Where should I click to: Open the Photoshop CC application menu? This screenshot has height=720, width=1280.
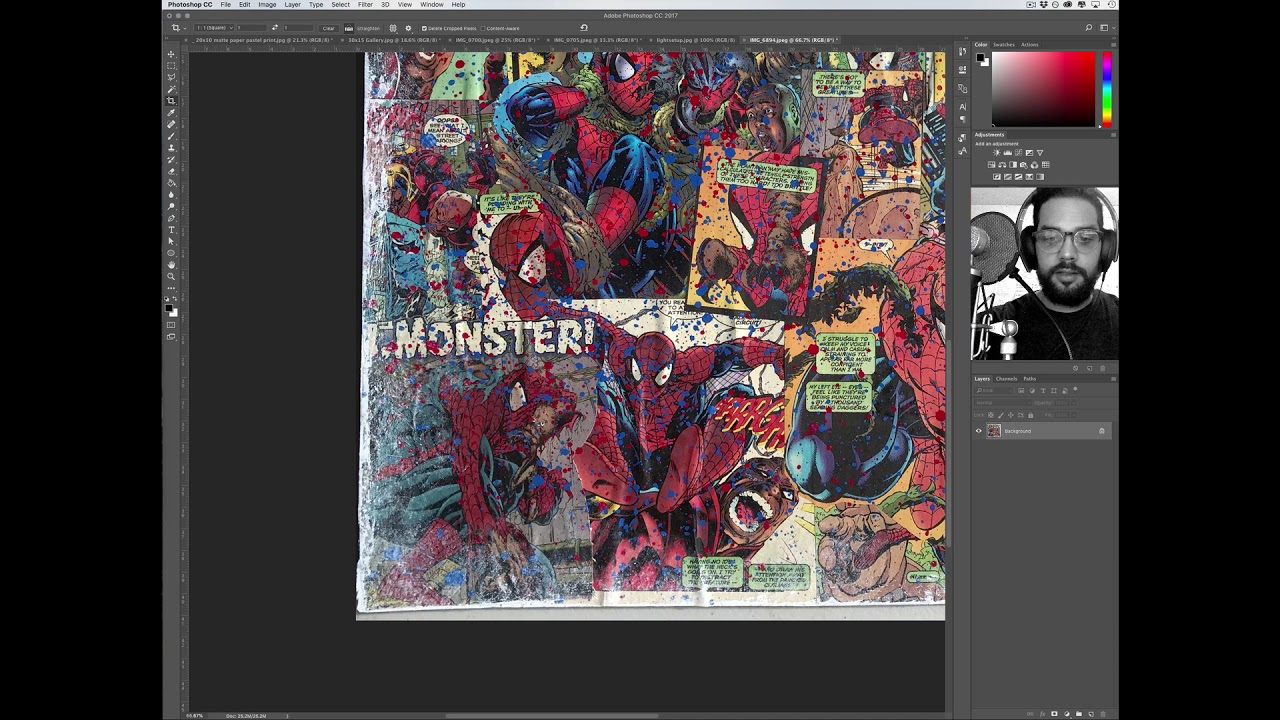190,5
